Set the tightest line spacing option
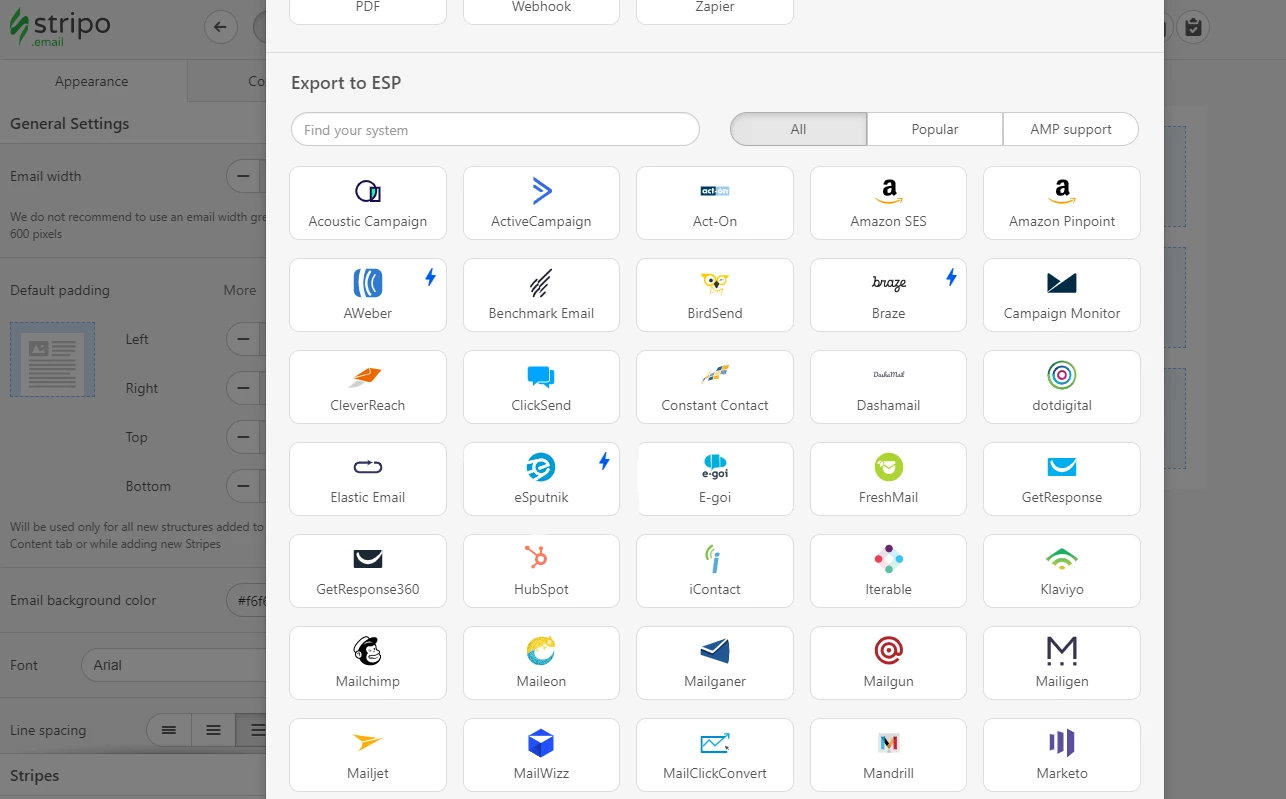The height and width of the screenshot is (799, 1286). tap(169, 730)
